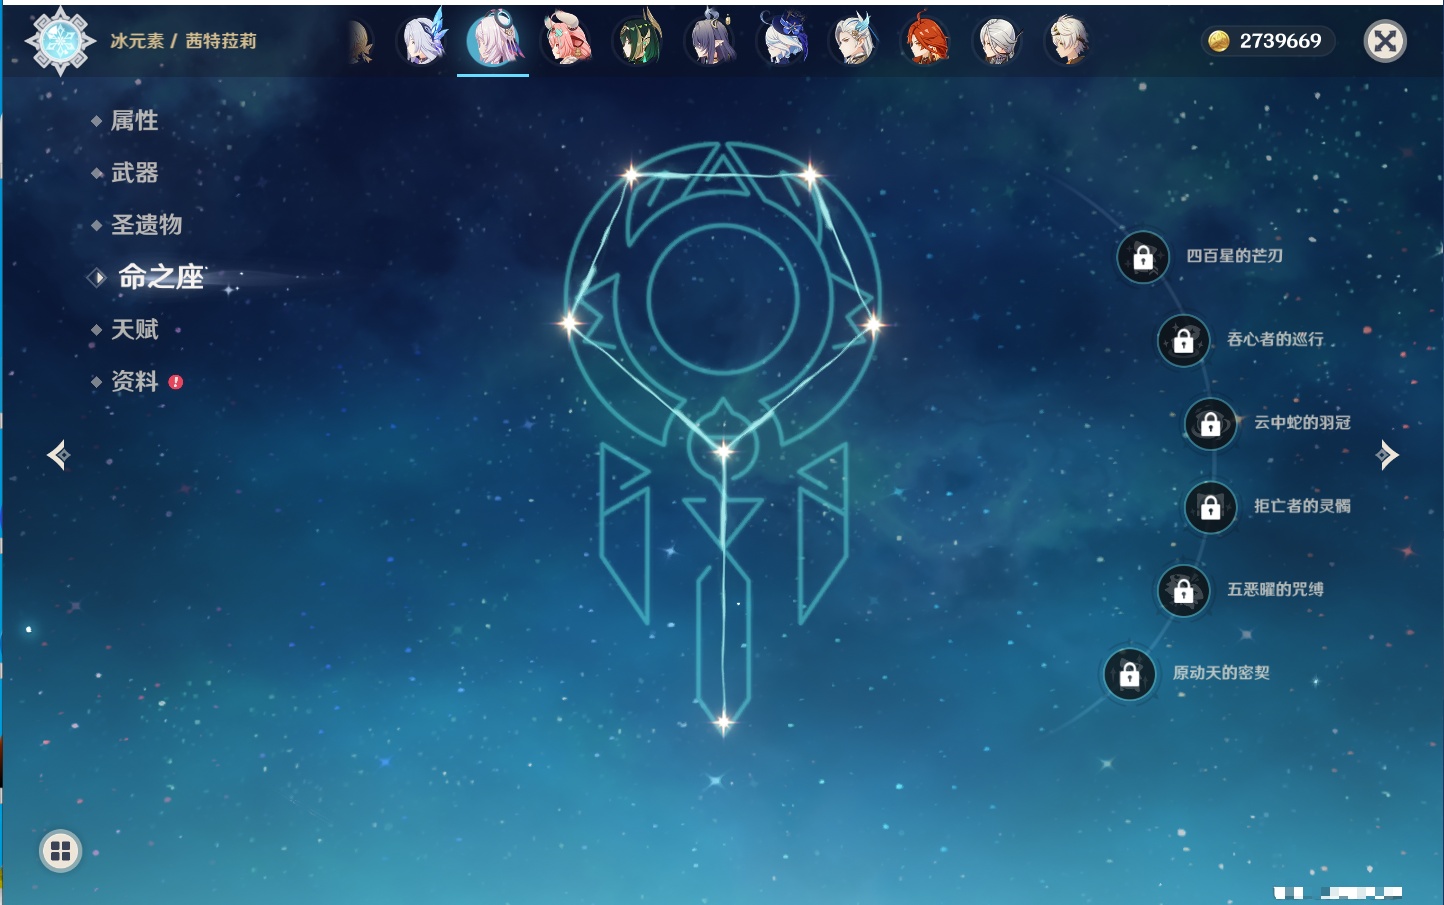Screen dimensions: 1444x905
Task: Click the central star of the constellation
Action: (x=723, y=451)
